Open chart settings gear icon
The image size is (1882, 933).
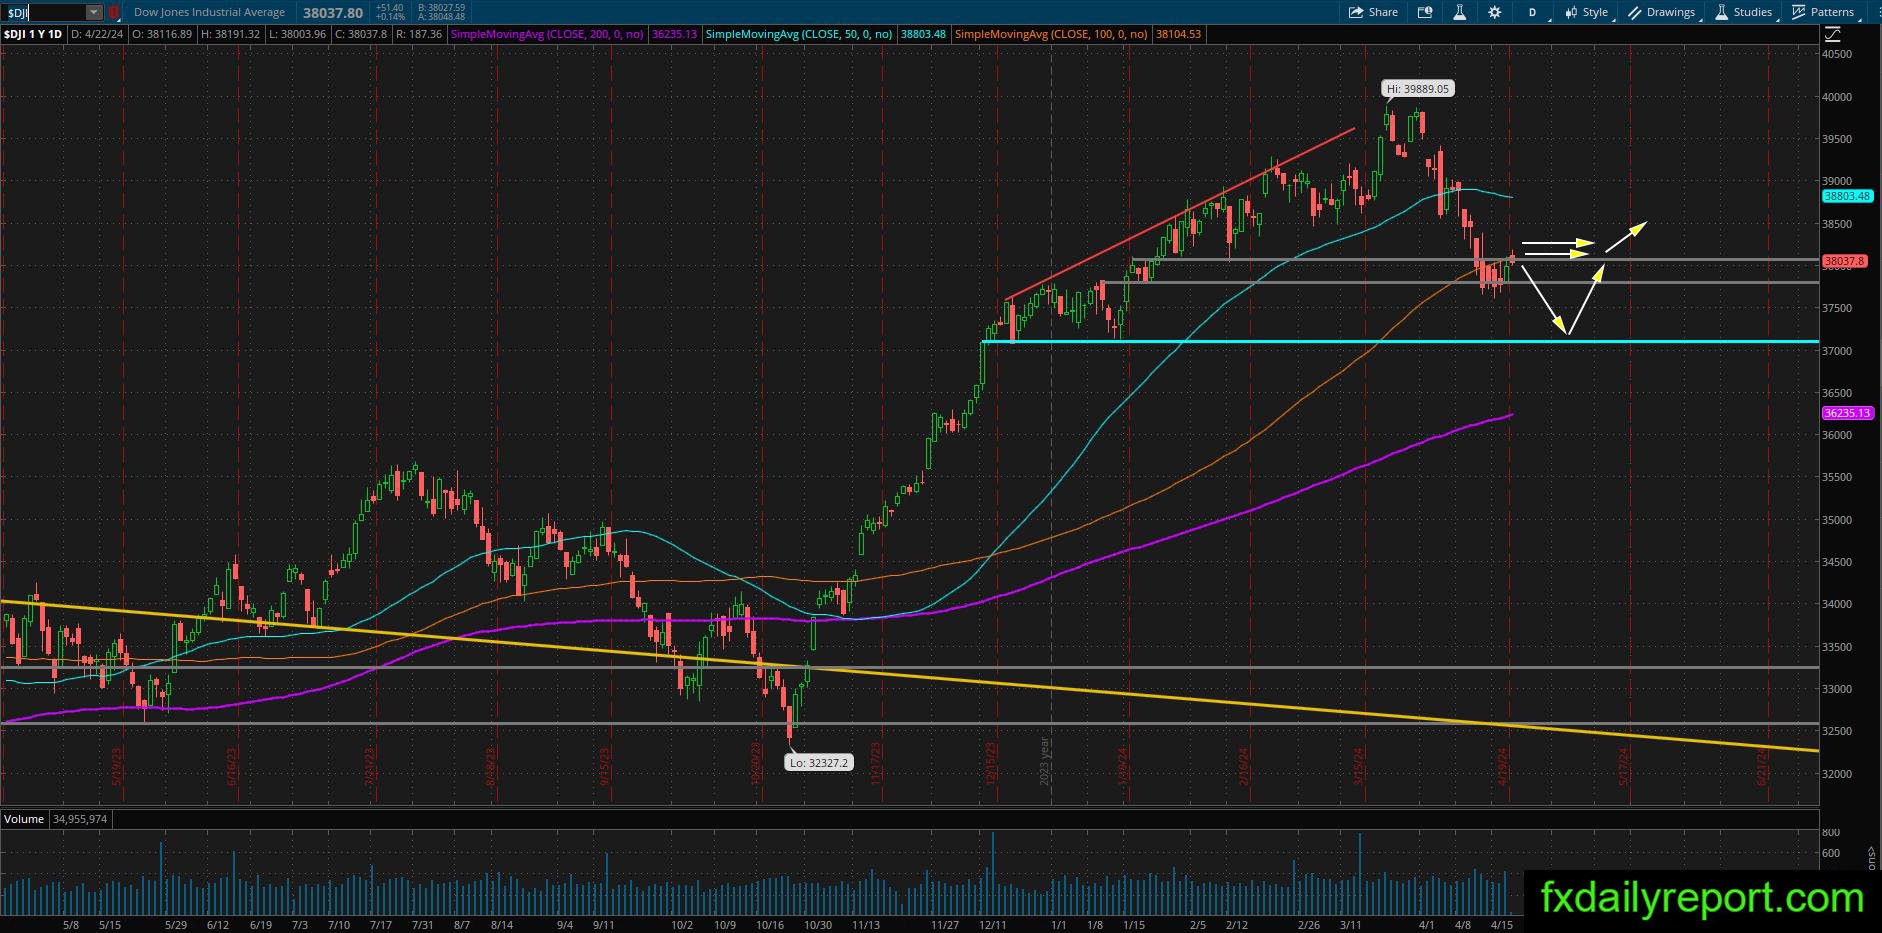click(1494, 12)
